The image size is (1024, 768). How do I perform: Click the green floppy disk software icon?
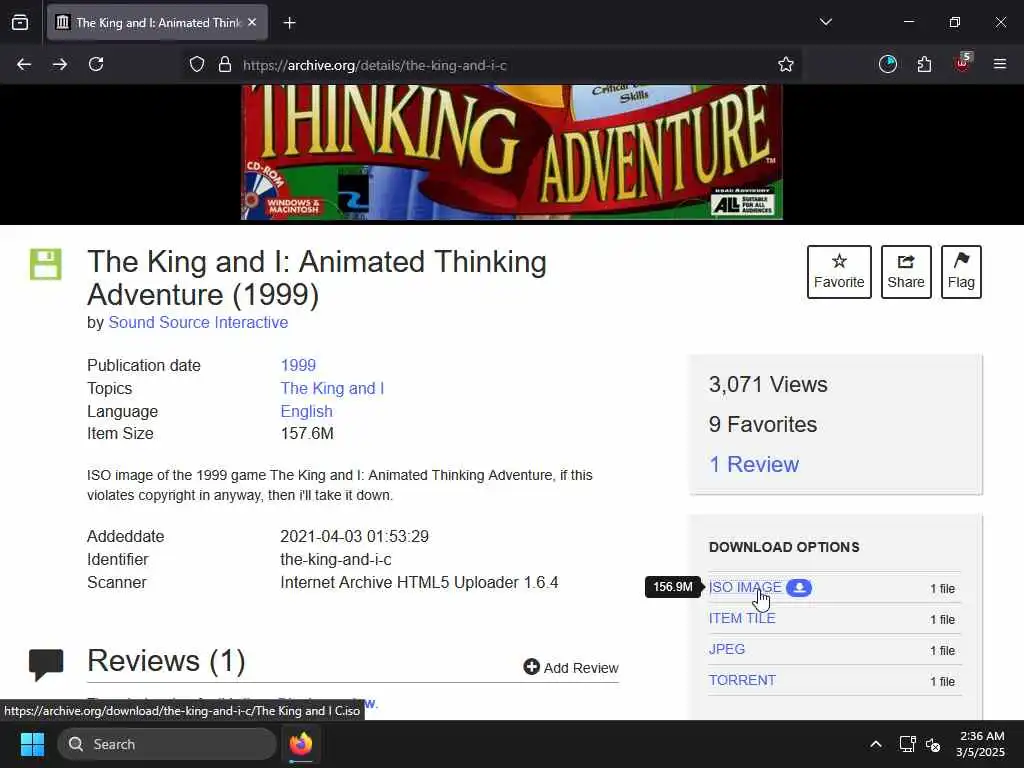(x=46, y=264)
